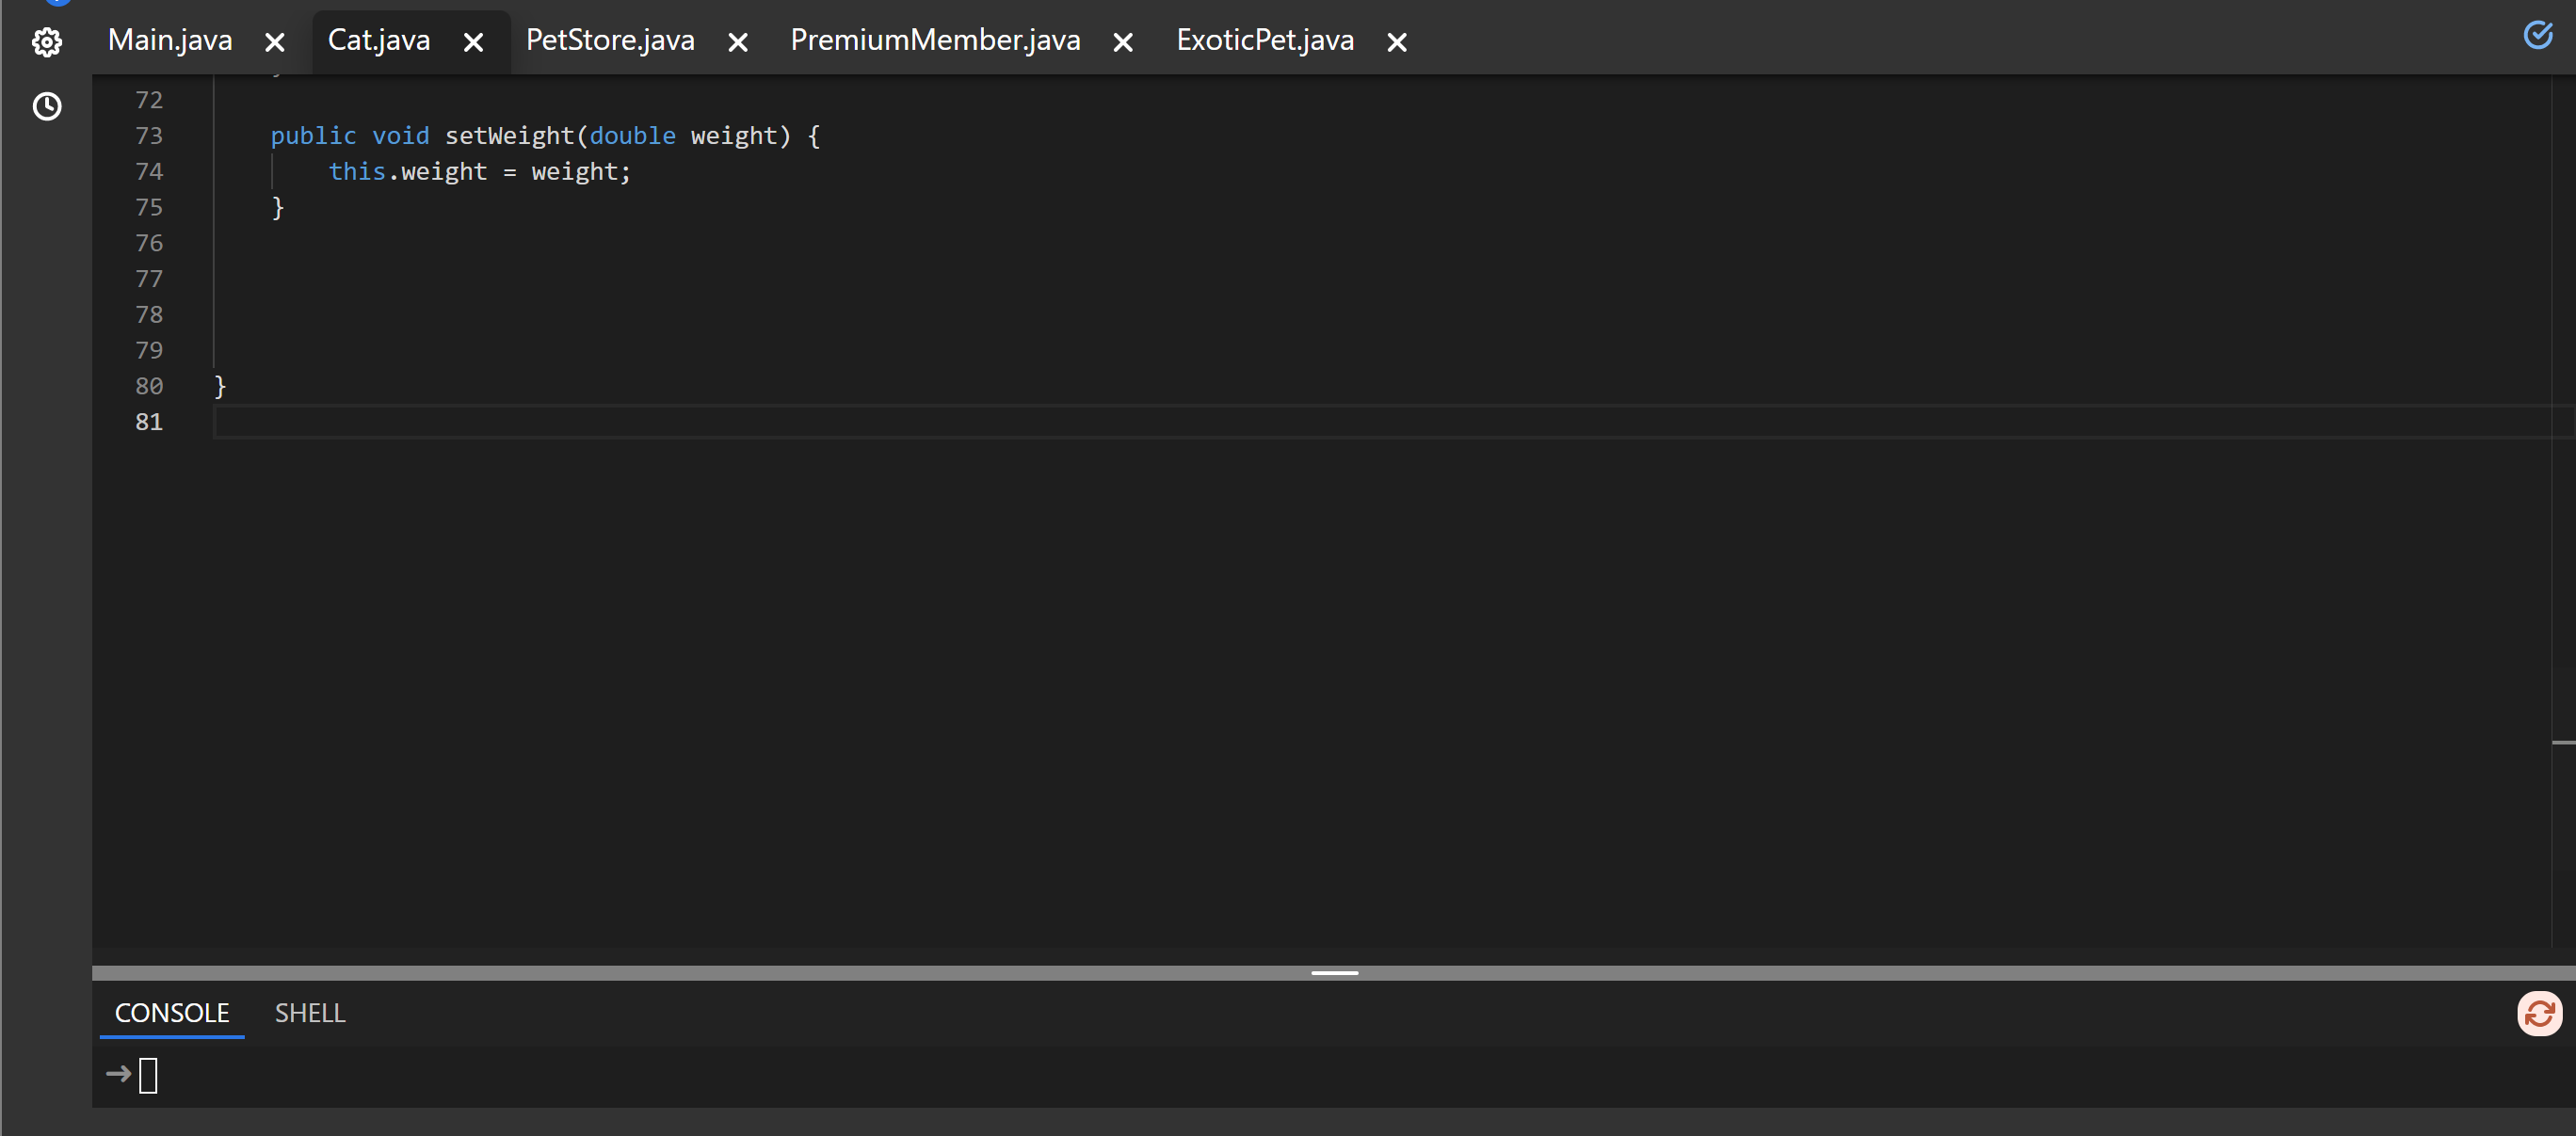Screen dimensions: 2576x1136
Task: Open the settings gear icon
Action: pyautogui.click(x=47, y=42)
